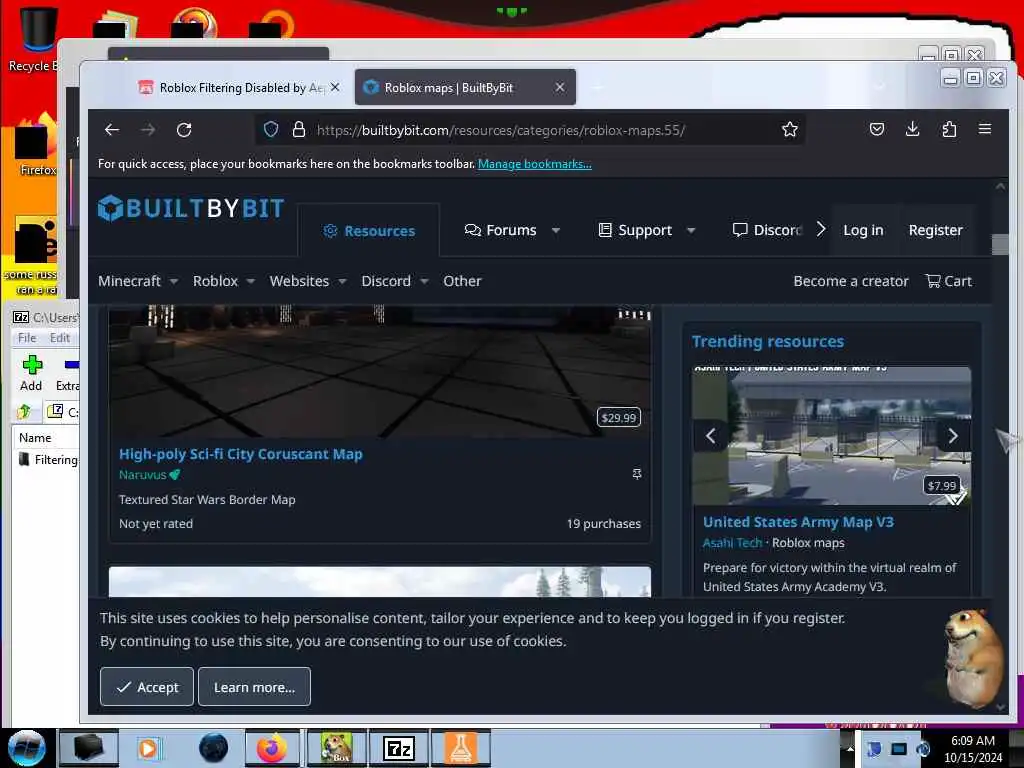Viewport: 1024px width, 768px height.
Task: Click the 7-Zip up folder arrow icon
Action: pos(24,411)
